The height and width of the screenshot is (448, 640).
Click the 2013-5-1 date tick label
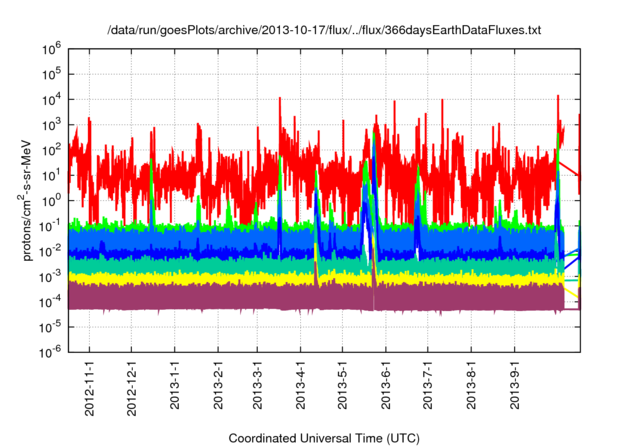(x=342, y=385)
